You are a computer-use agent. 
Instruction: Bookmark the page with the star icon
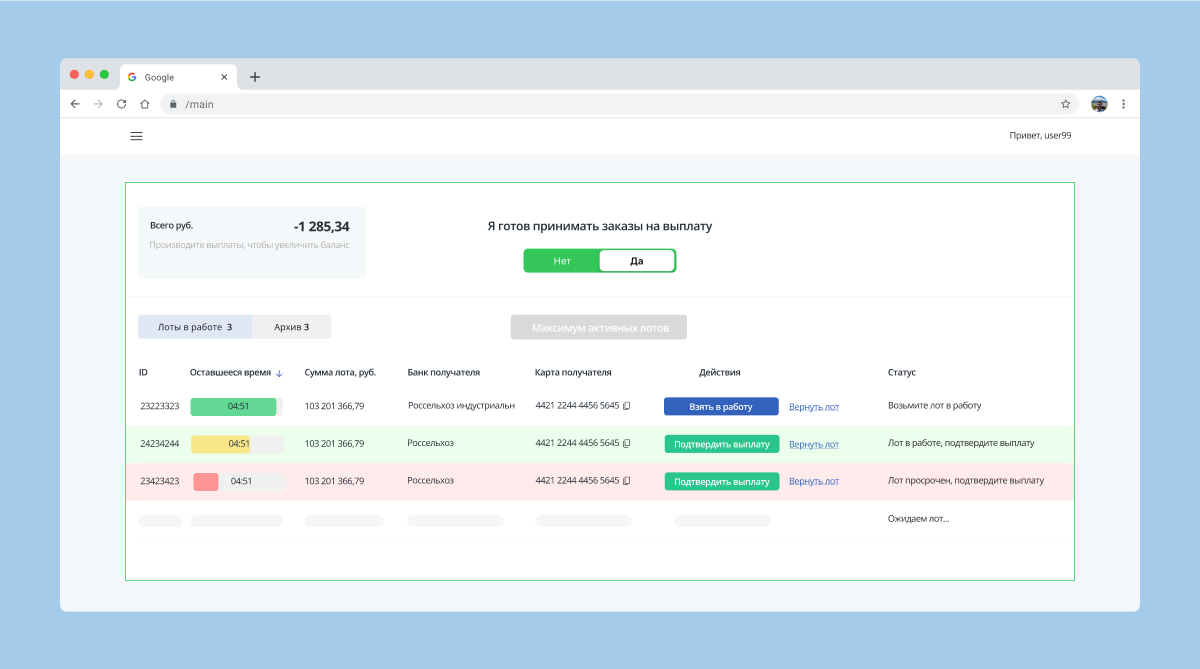point(1065,104)
